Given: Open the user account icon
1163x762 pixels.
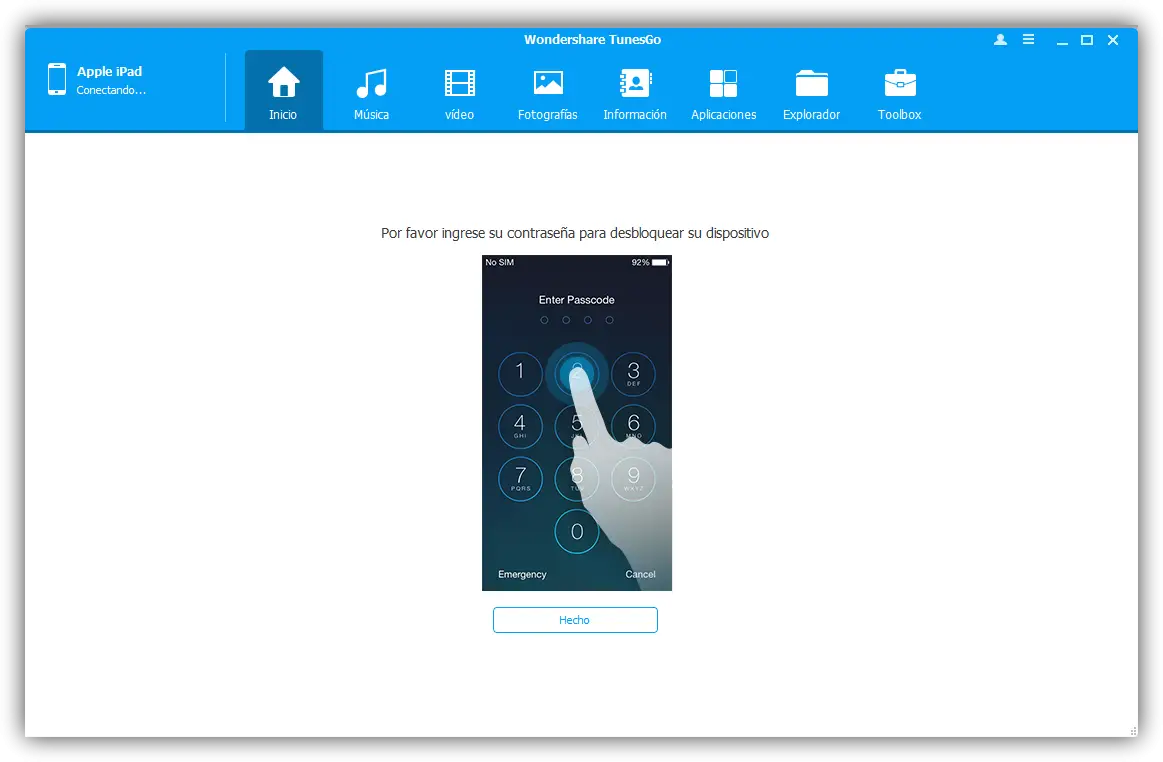Looking at the screenshot, I should click(x=1000, y=40).
